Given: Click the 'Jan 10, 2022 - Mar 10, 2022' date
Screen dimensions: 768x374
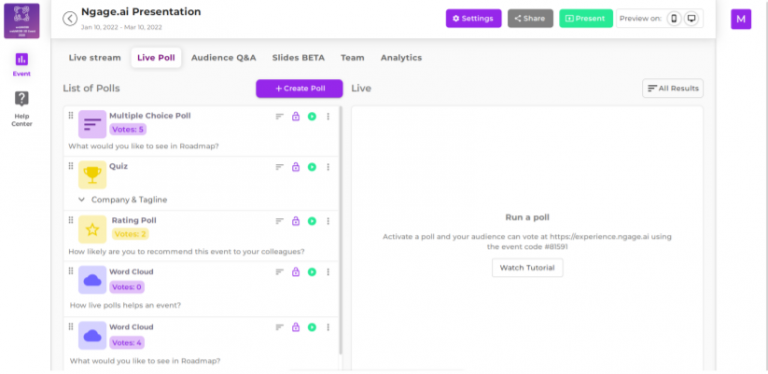Looking at the screenshot, I should point(121,27).
